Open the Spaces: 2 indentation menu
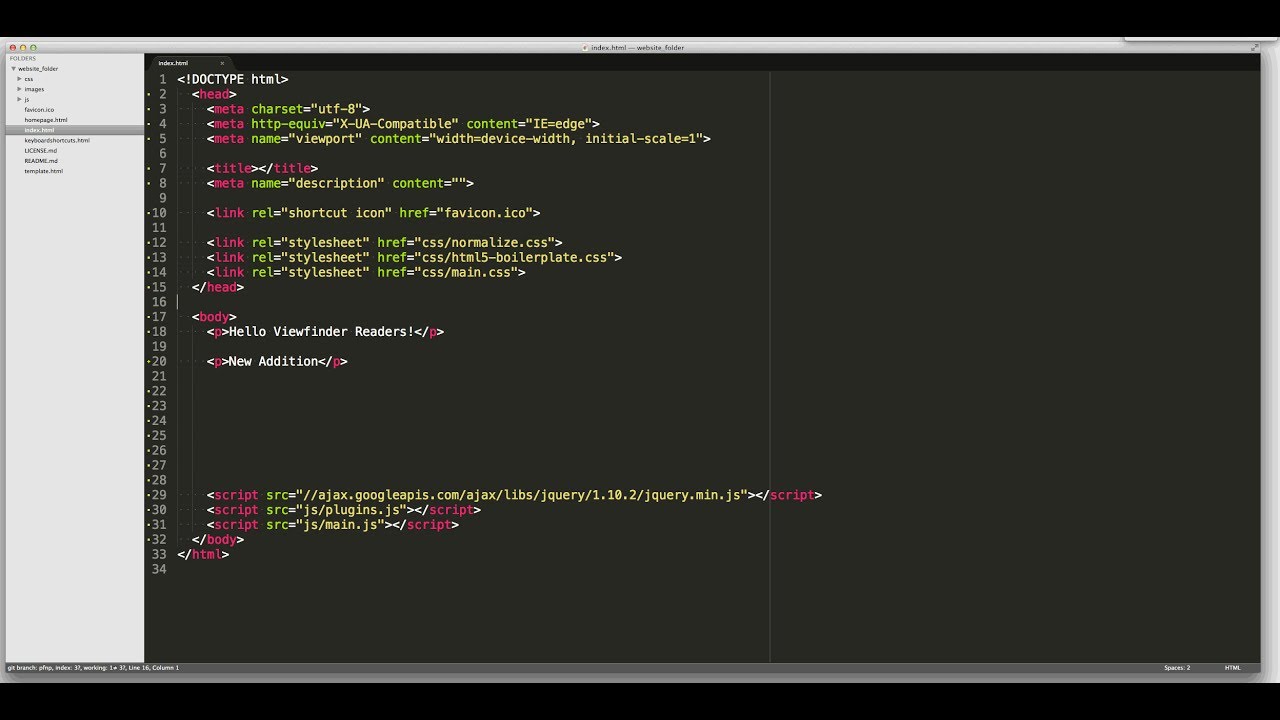1280x720 pixels. [1177, 667]
